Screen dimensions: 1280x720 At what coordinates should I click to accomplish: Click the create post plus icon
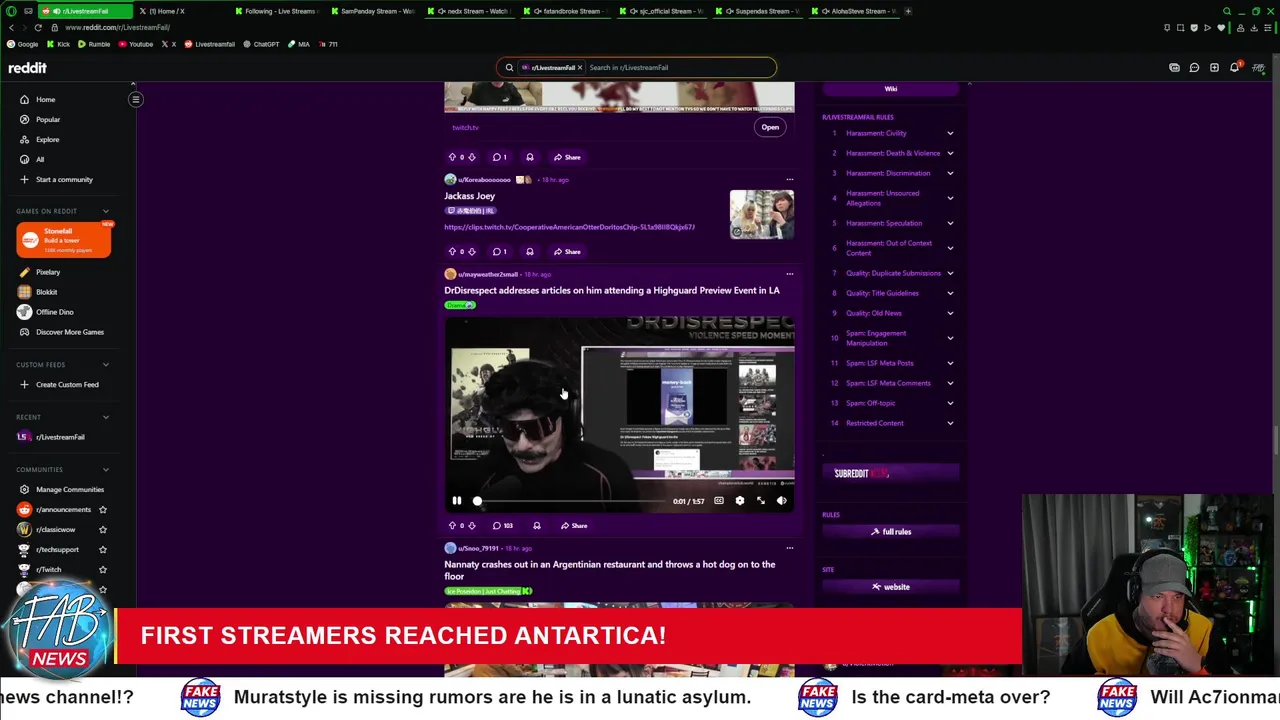click(1214, 67)
